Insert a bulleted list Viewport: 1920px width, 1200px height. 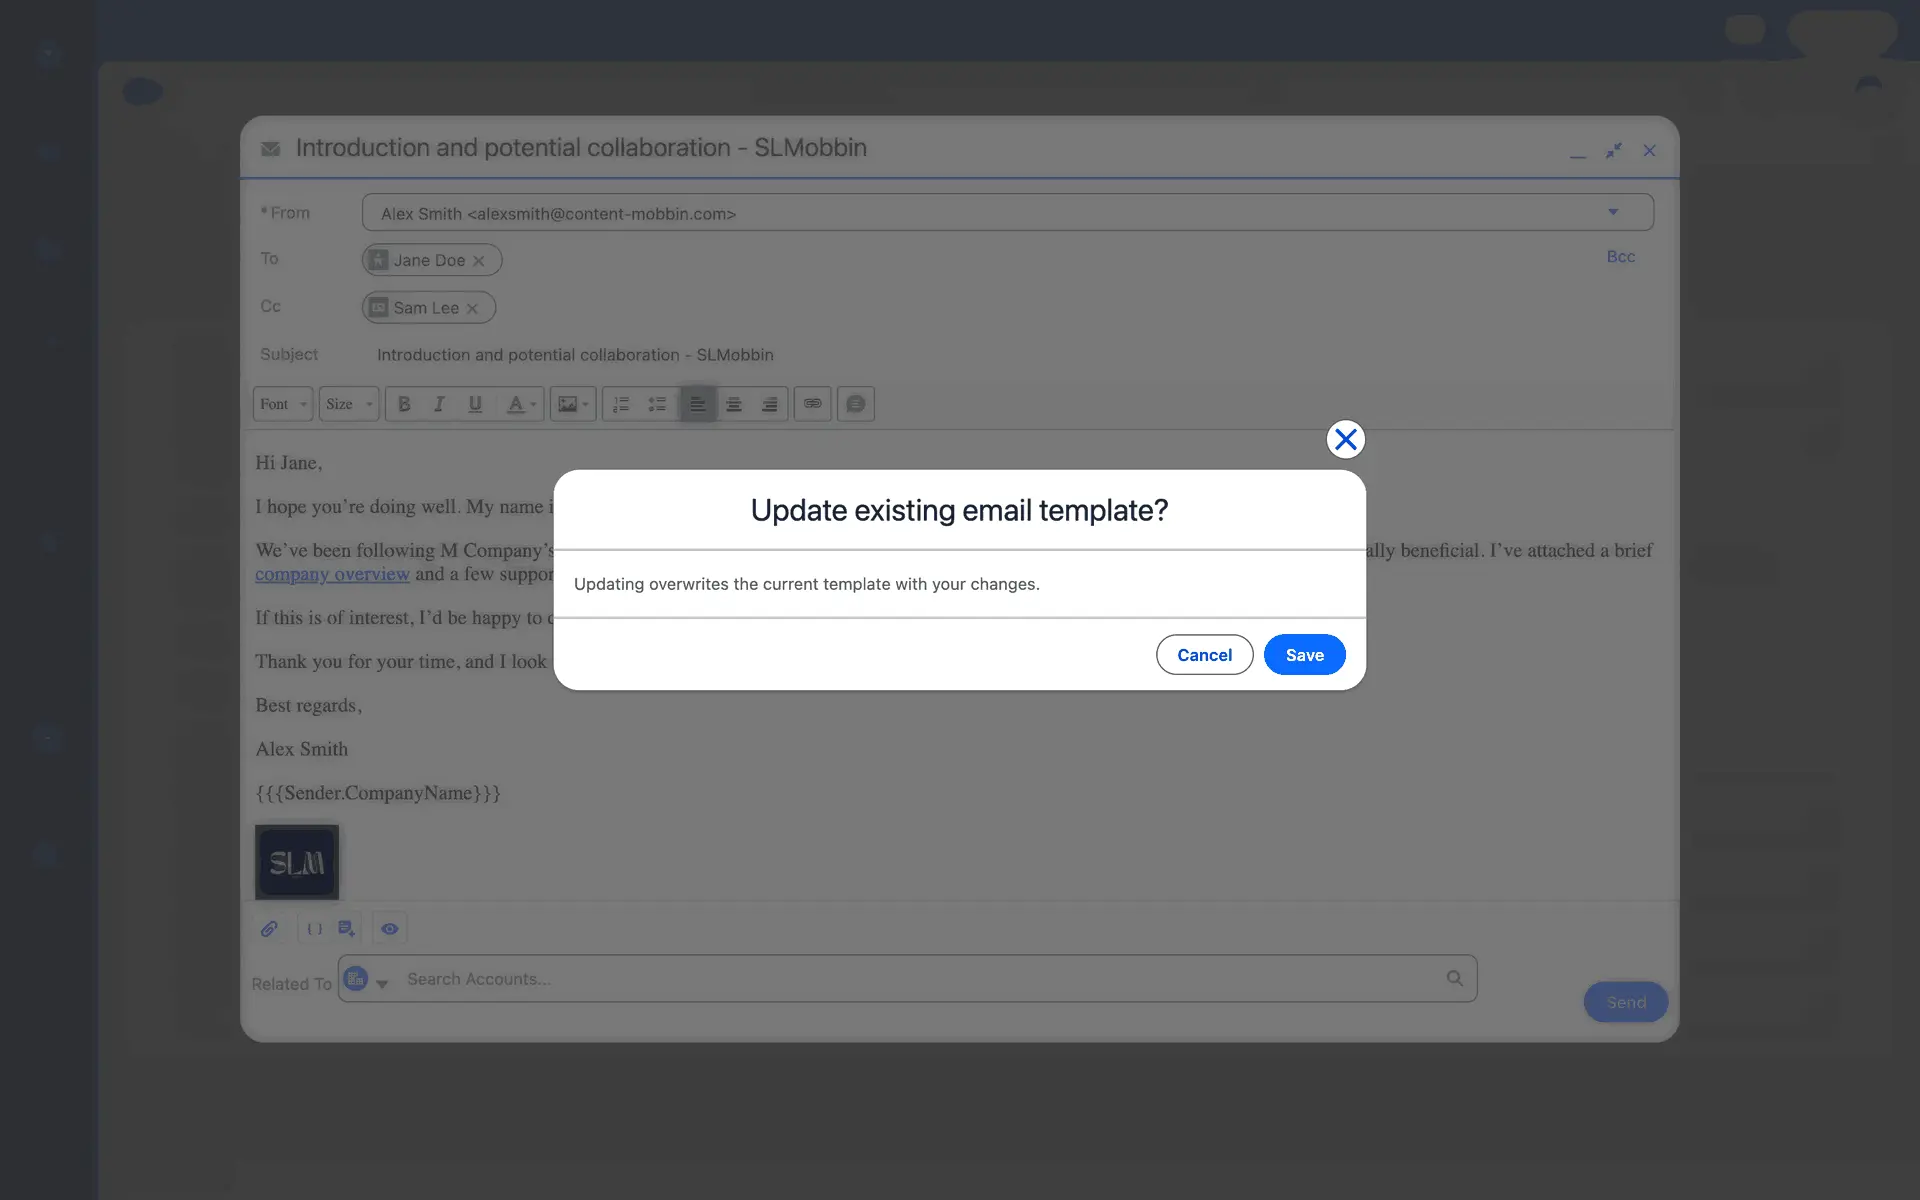click(x=657, y=404)
